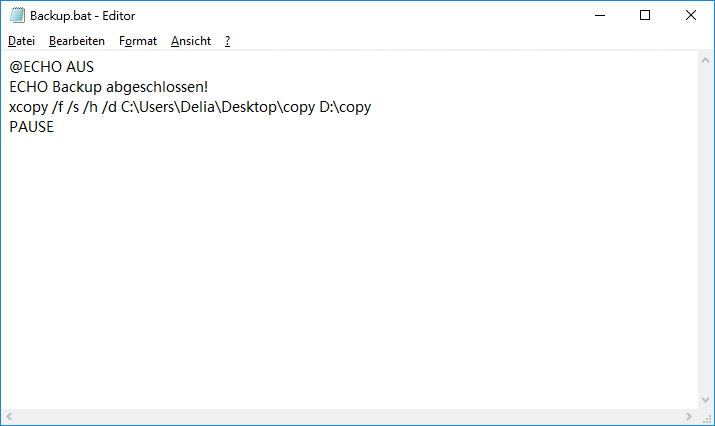Viewport: 715px width, 426px height.
Task: Close the Backup.bat Editor window
Action: coord(691,16)
